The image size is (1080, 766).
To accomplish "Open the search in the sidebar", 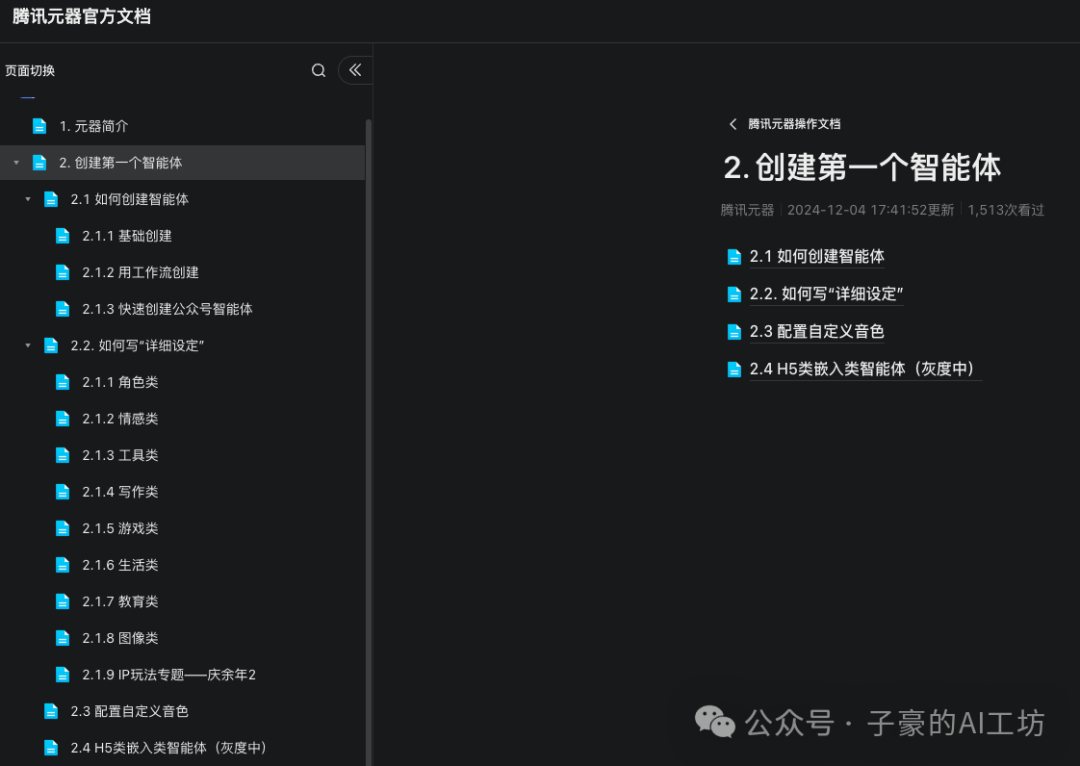I will (318, 70).
